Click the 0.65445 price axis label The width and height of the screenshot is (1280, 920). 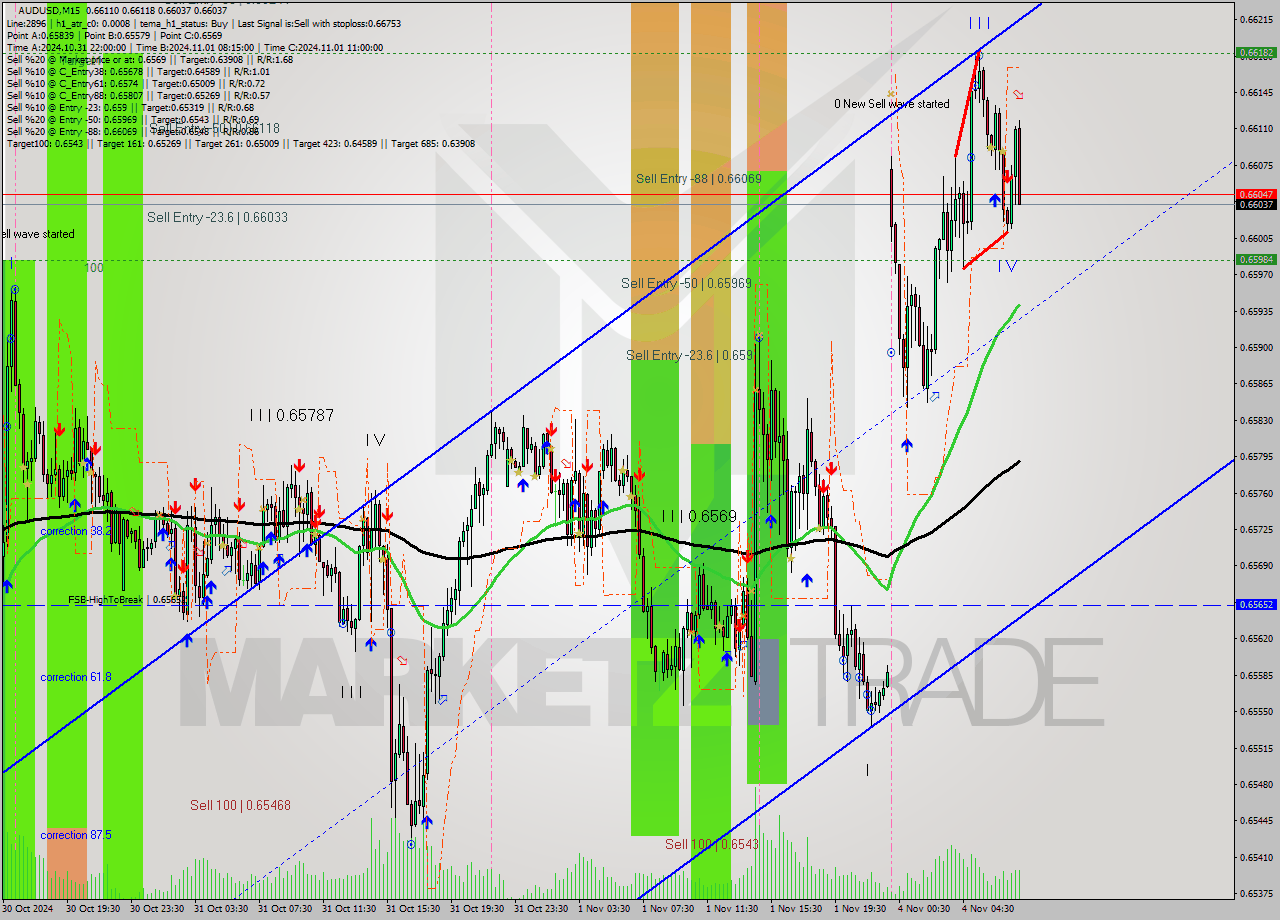tap(1256, 820)
